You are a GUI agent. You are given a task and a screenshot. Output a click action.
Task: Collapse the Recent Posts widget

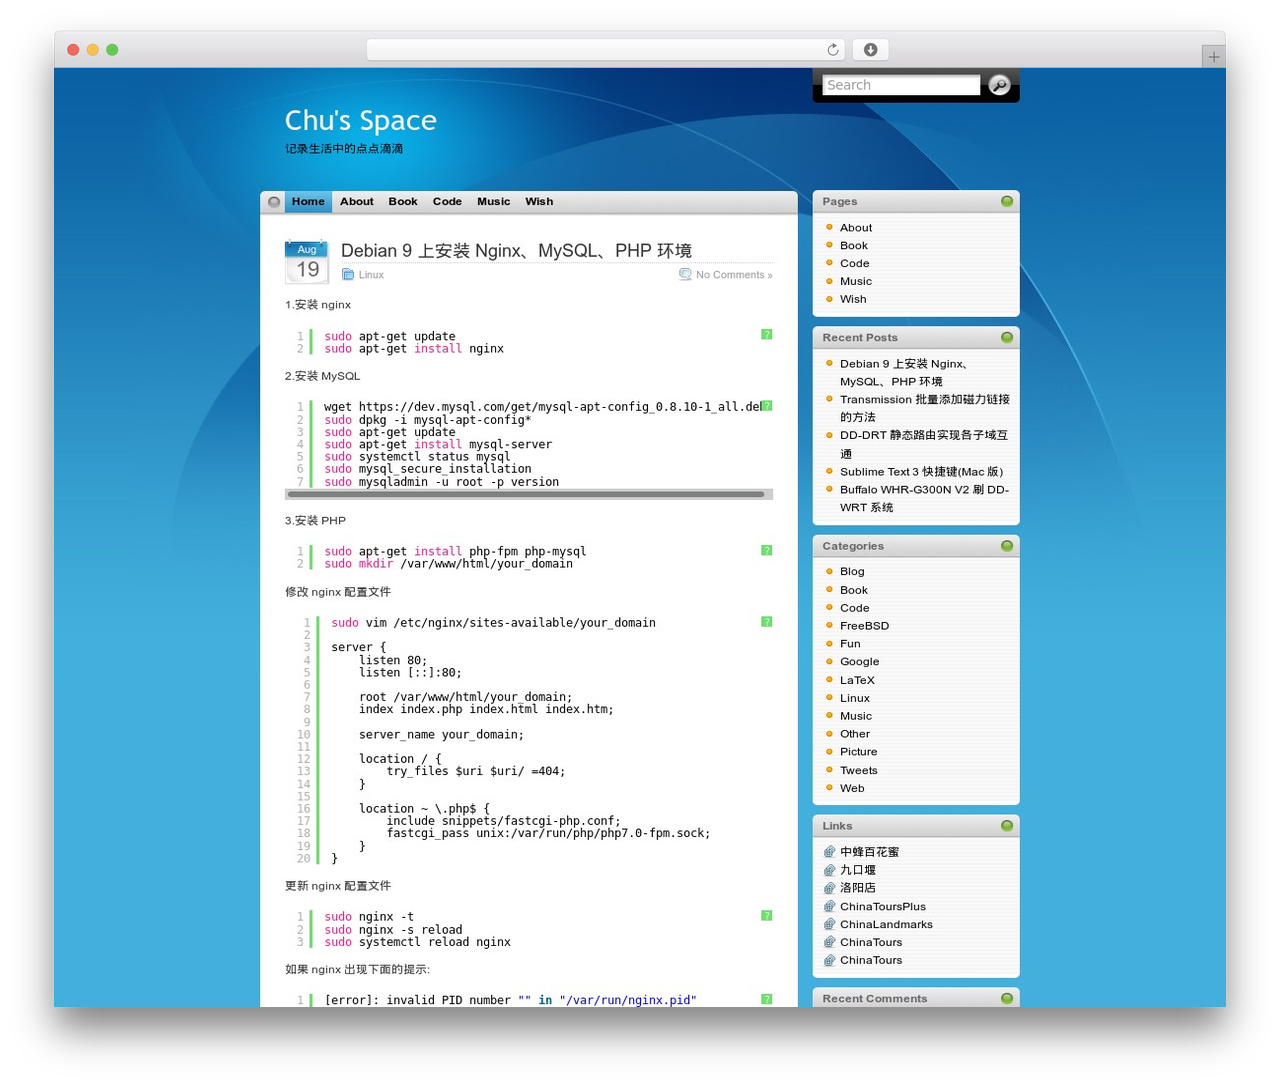[x=1007, y=337]
